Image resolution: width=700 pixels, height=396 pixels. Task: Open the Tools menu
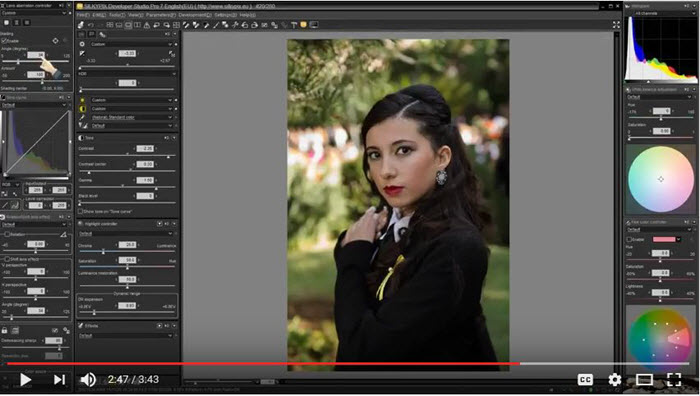[117, 15]
